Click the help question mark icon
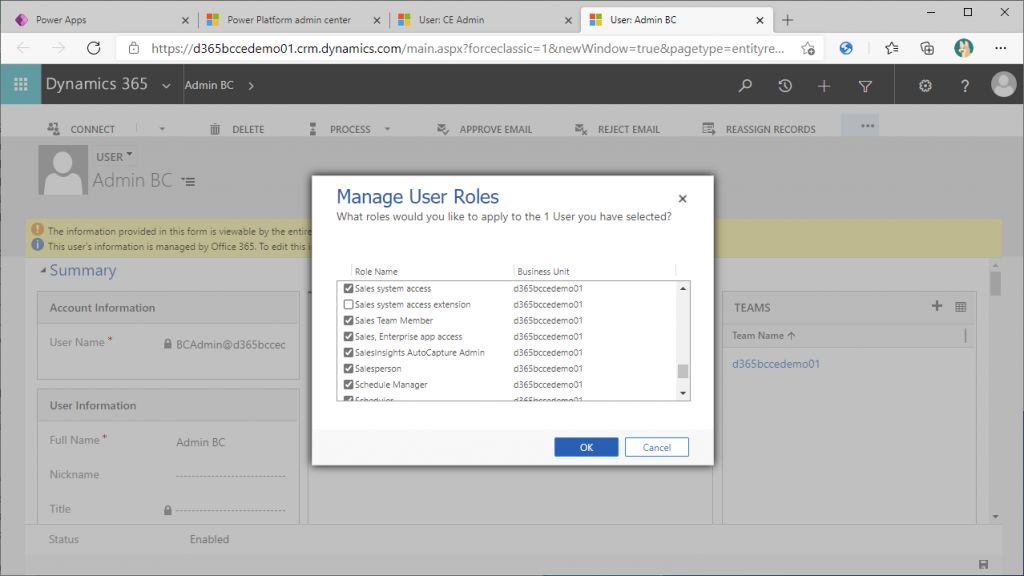The height and width of the screenshot is (576, 1024). 965,86
